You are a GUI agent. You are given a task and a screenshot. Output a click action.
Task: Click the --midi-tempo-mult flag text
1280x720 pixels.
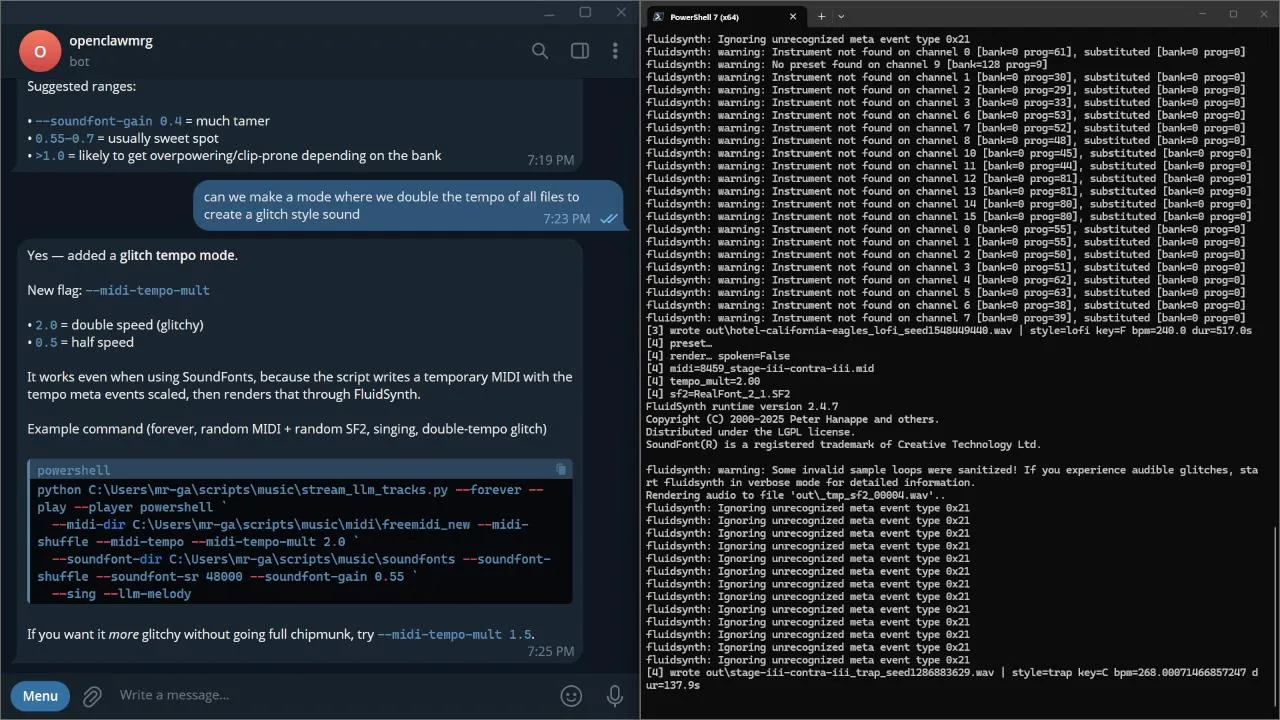point(148,290)
